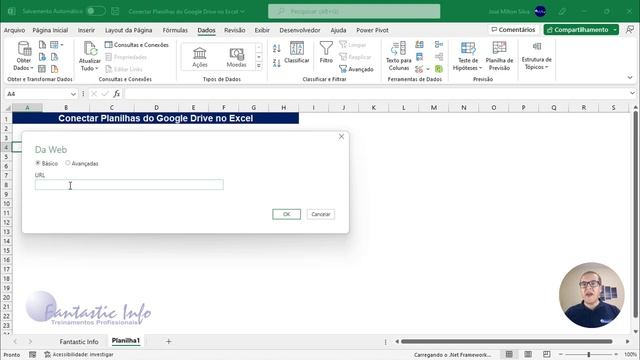Click Acessibilidade: investigar in status bar
The height and width of the screenshot is (360, 640).
[x=79, y=355]
